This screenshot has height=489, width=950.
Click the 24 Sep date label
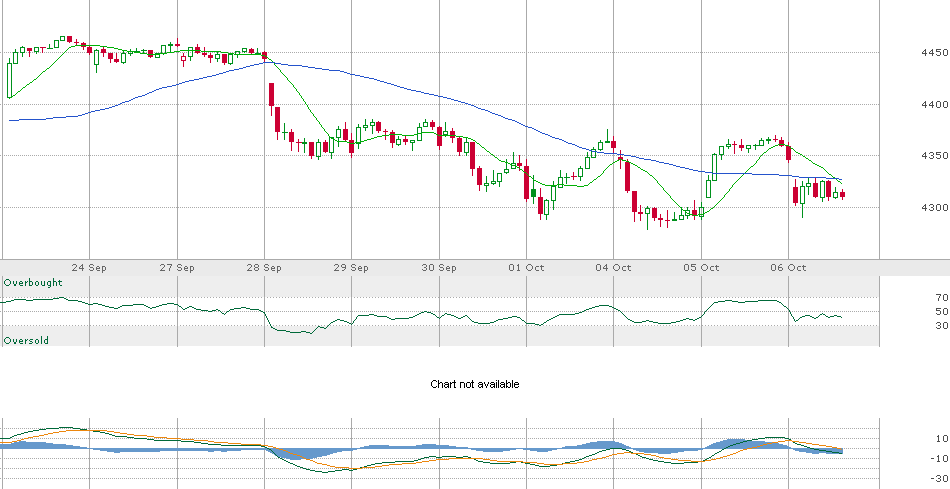tap(90, 268)
